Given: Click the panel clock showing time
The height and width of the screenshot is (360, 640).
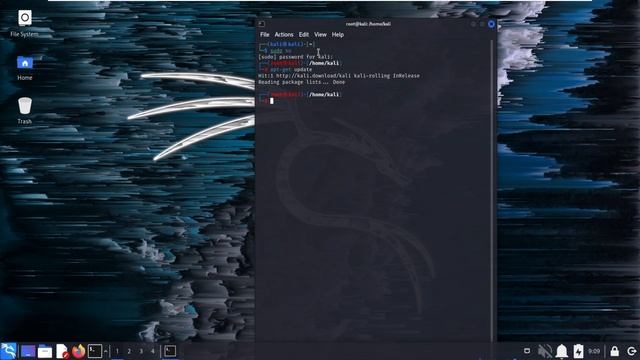Looking at the screenshot, I should 594,351.
